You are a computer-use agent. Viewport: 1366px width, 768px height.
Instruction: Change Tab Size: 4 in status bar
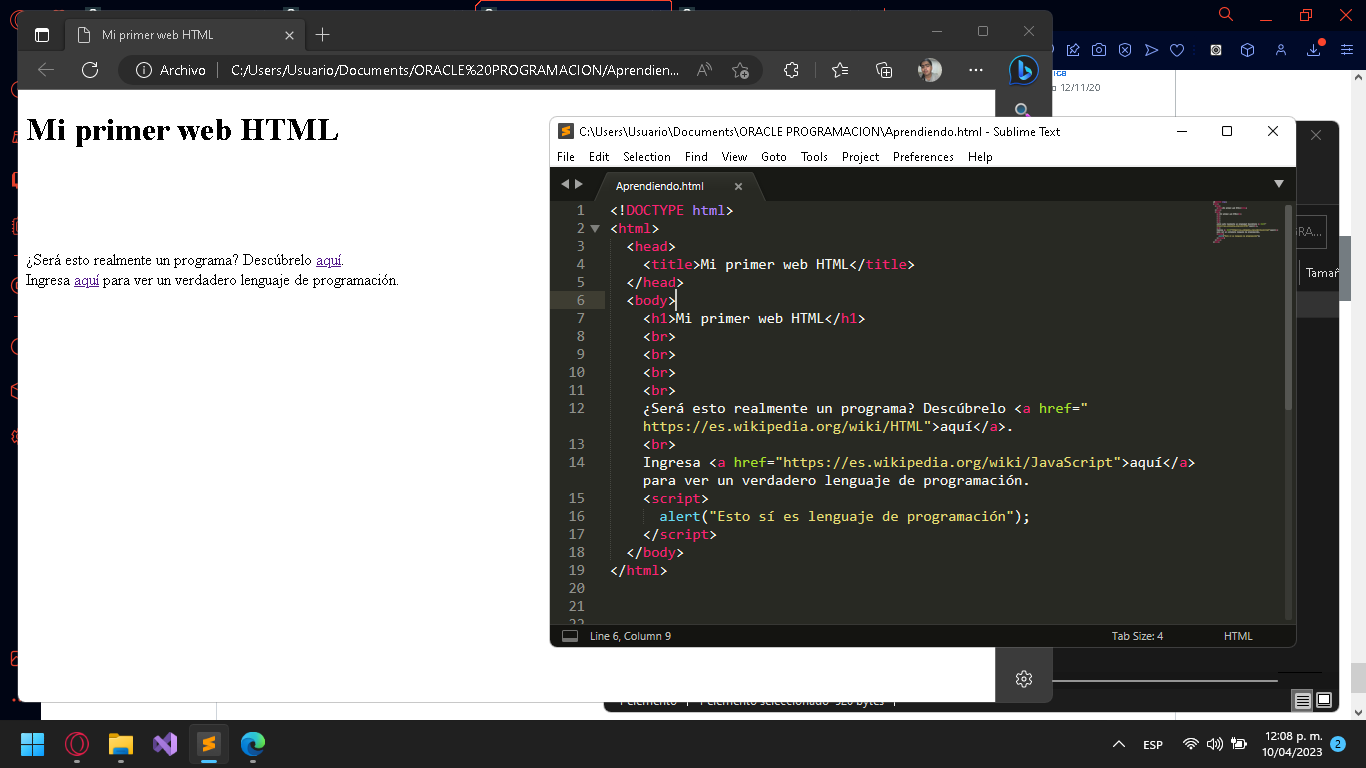1137,636
